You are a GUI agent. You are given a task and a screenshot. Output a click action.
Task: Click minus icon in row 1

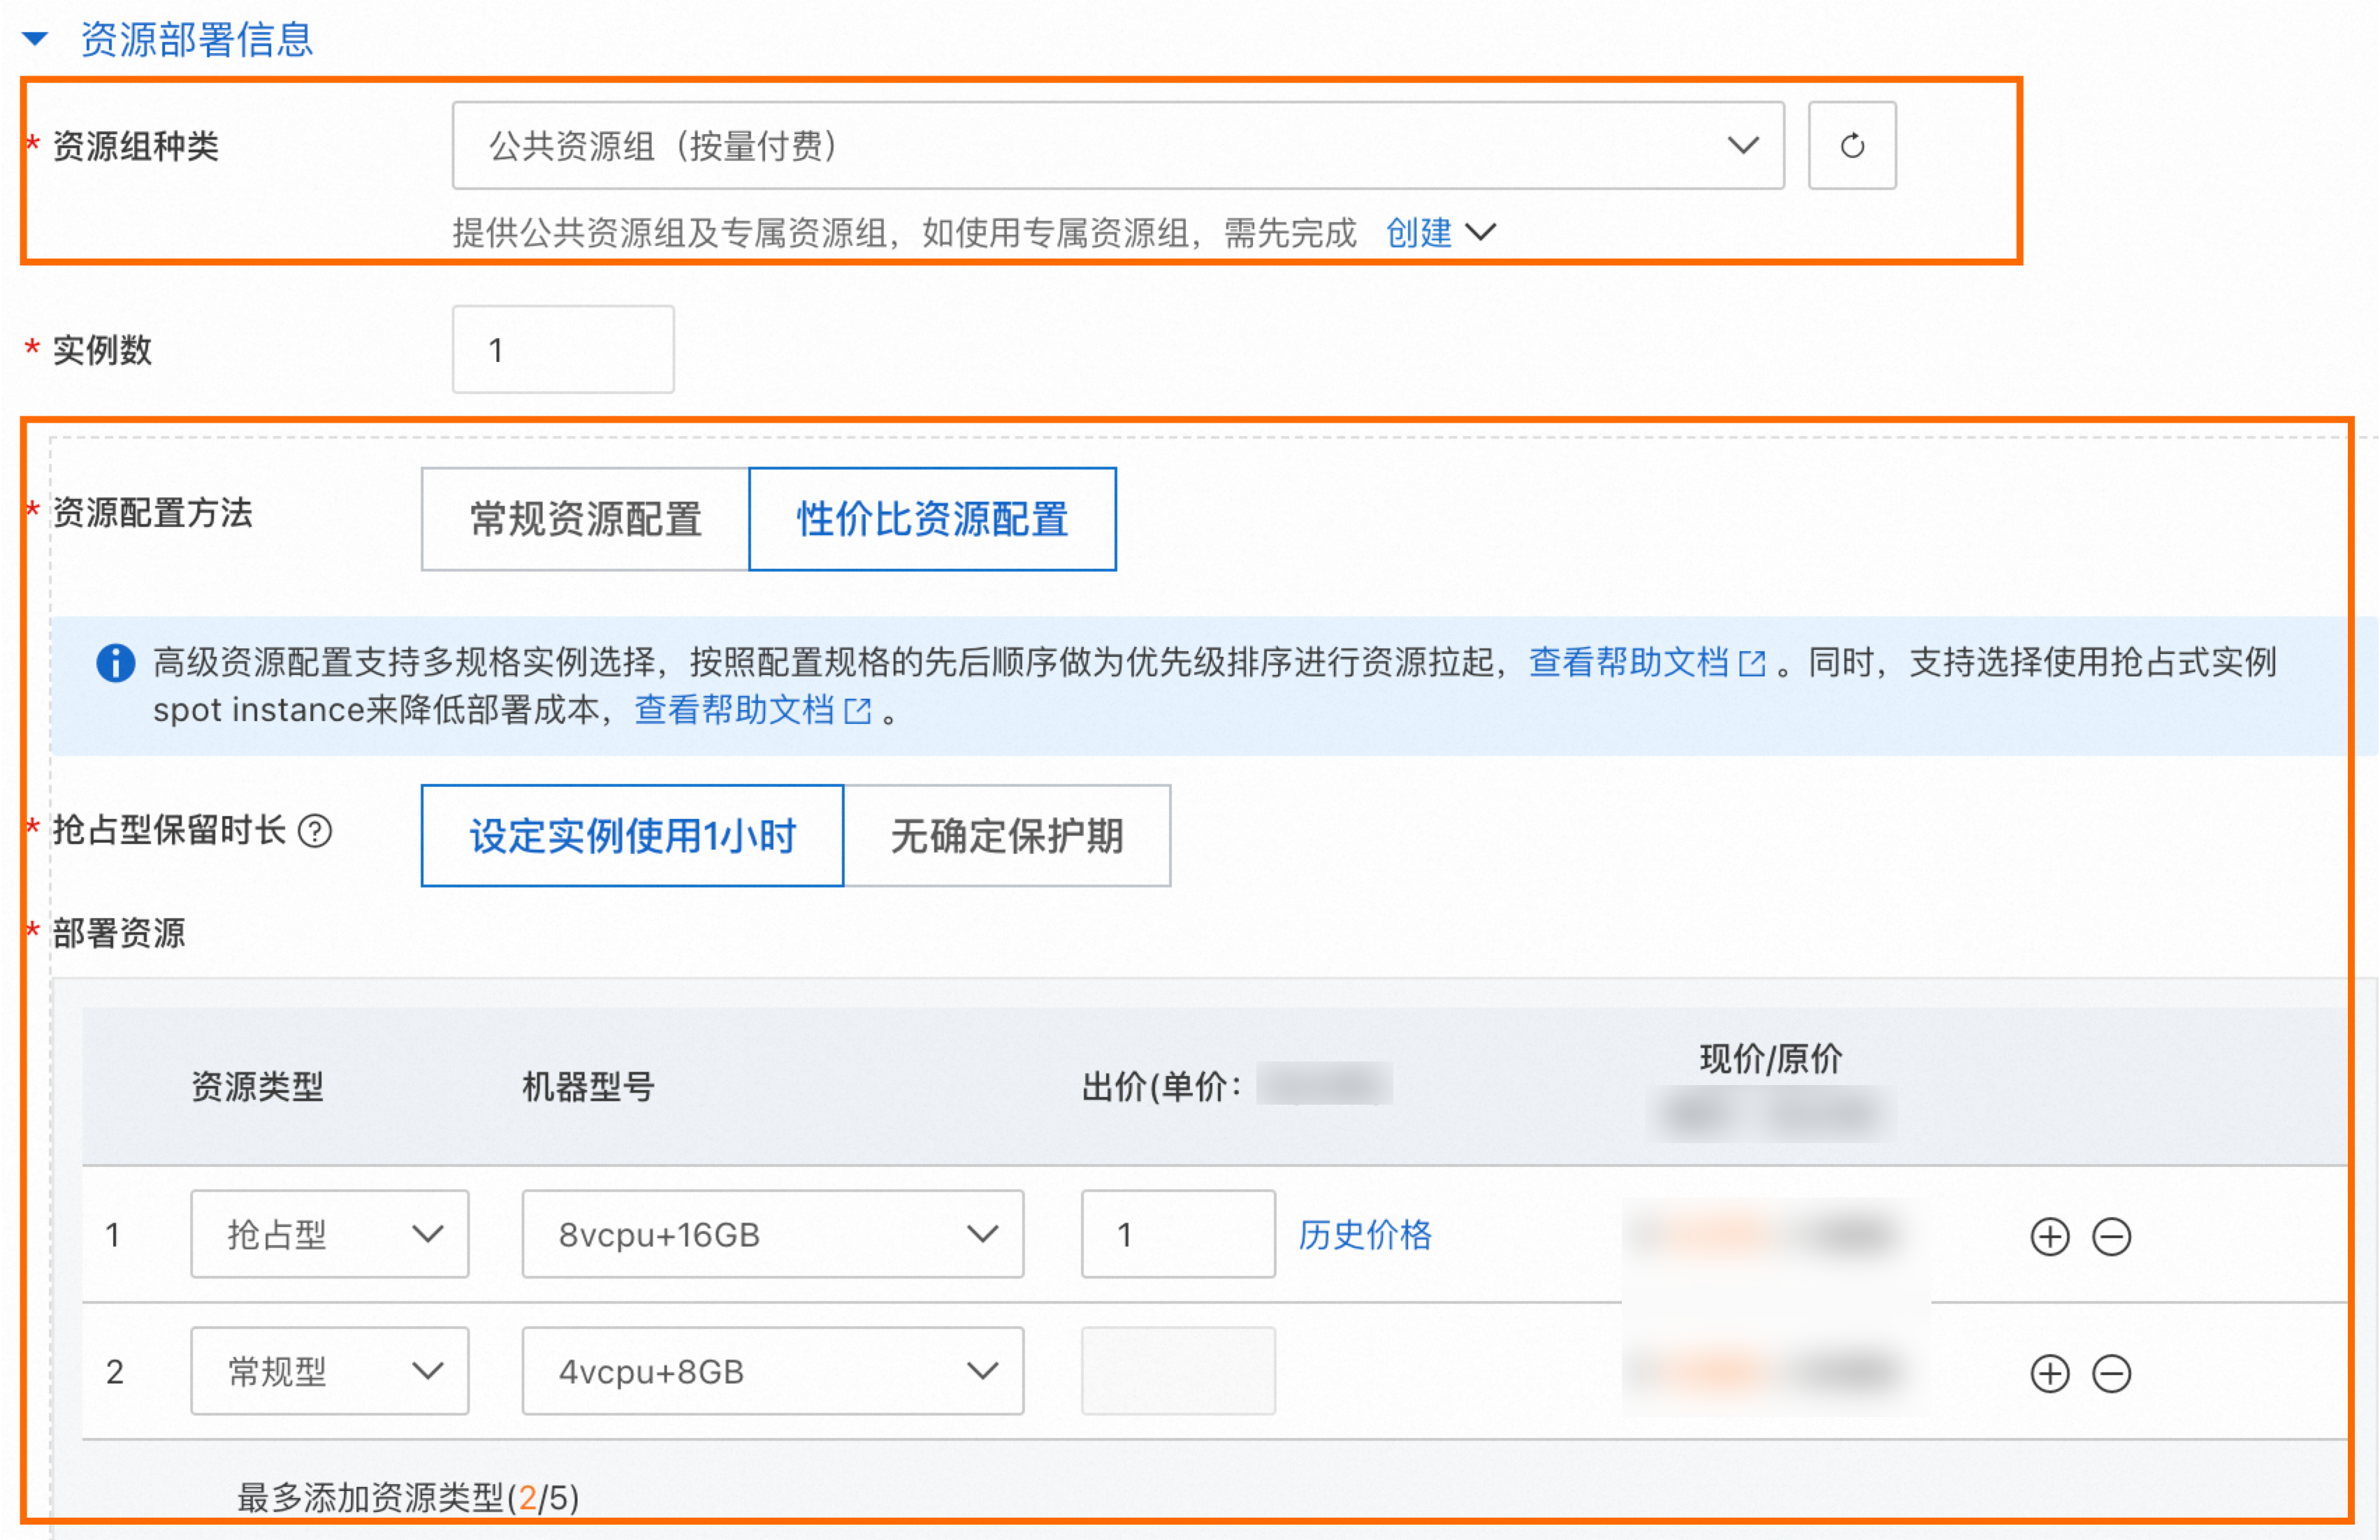pyautogui.click(x=2112, y=1237)
